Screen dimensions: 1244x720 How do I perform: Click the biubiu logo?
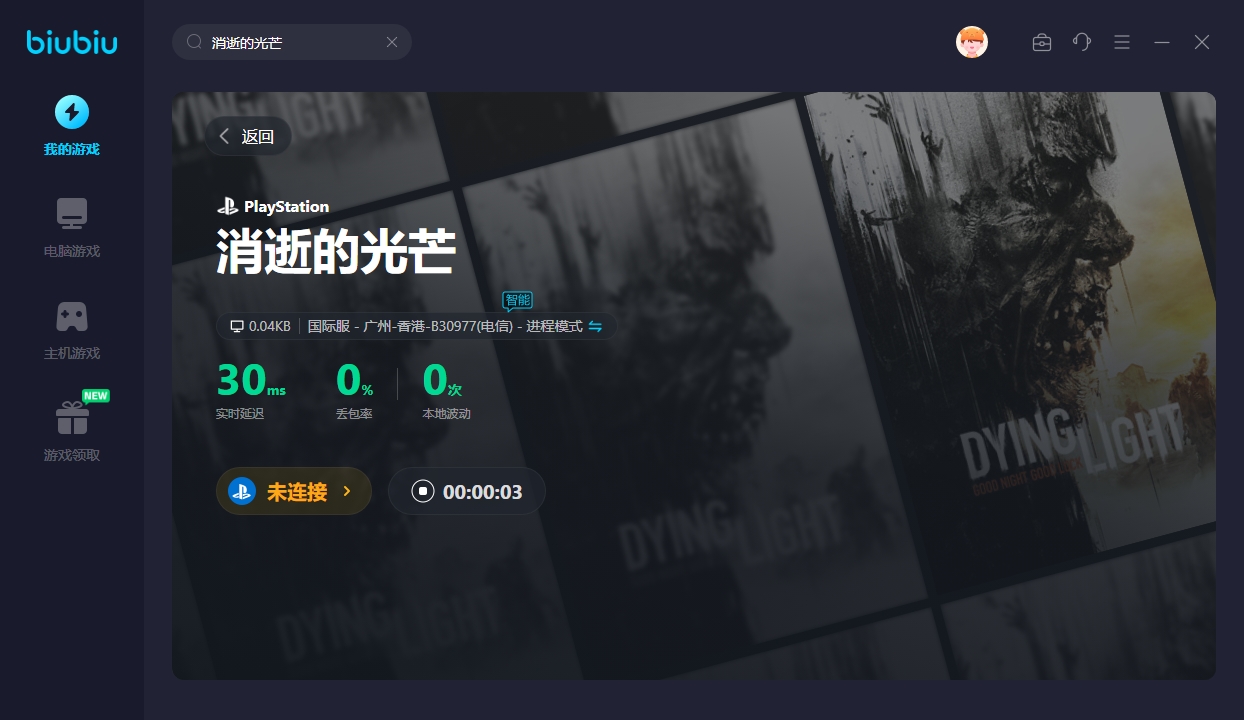click(x=72, y=42)
